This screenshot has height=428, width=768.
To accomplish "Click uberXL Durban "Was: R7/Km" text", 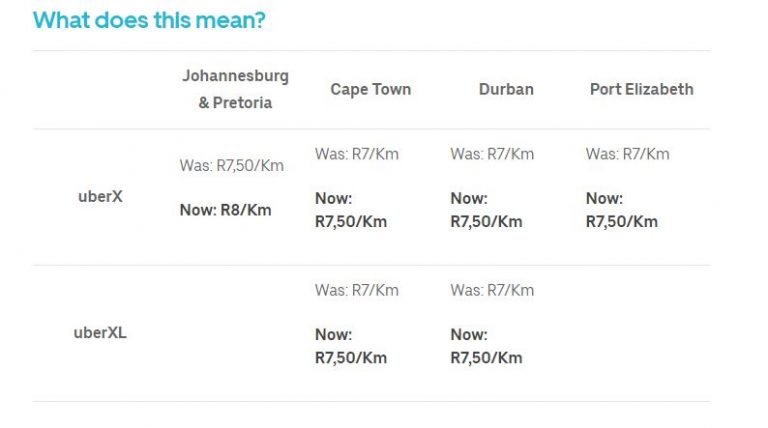I will (x=492, y=290).
